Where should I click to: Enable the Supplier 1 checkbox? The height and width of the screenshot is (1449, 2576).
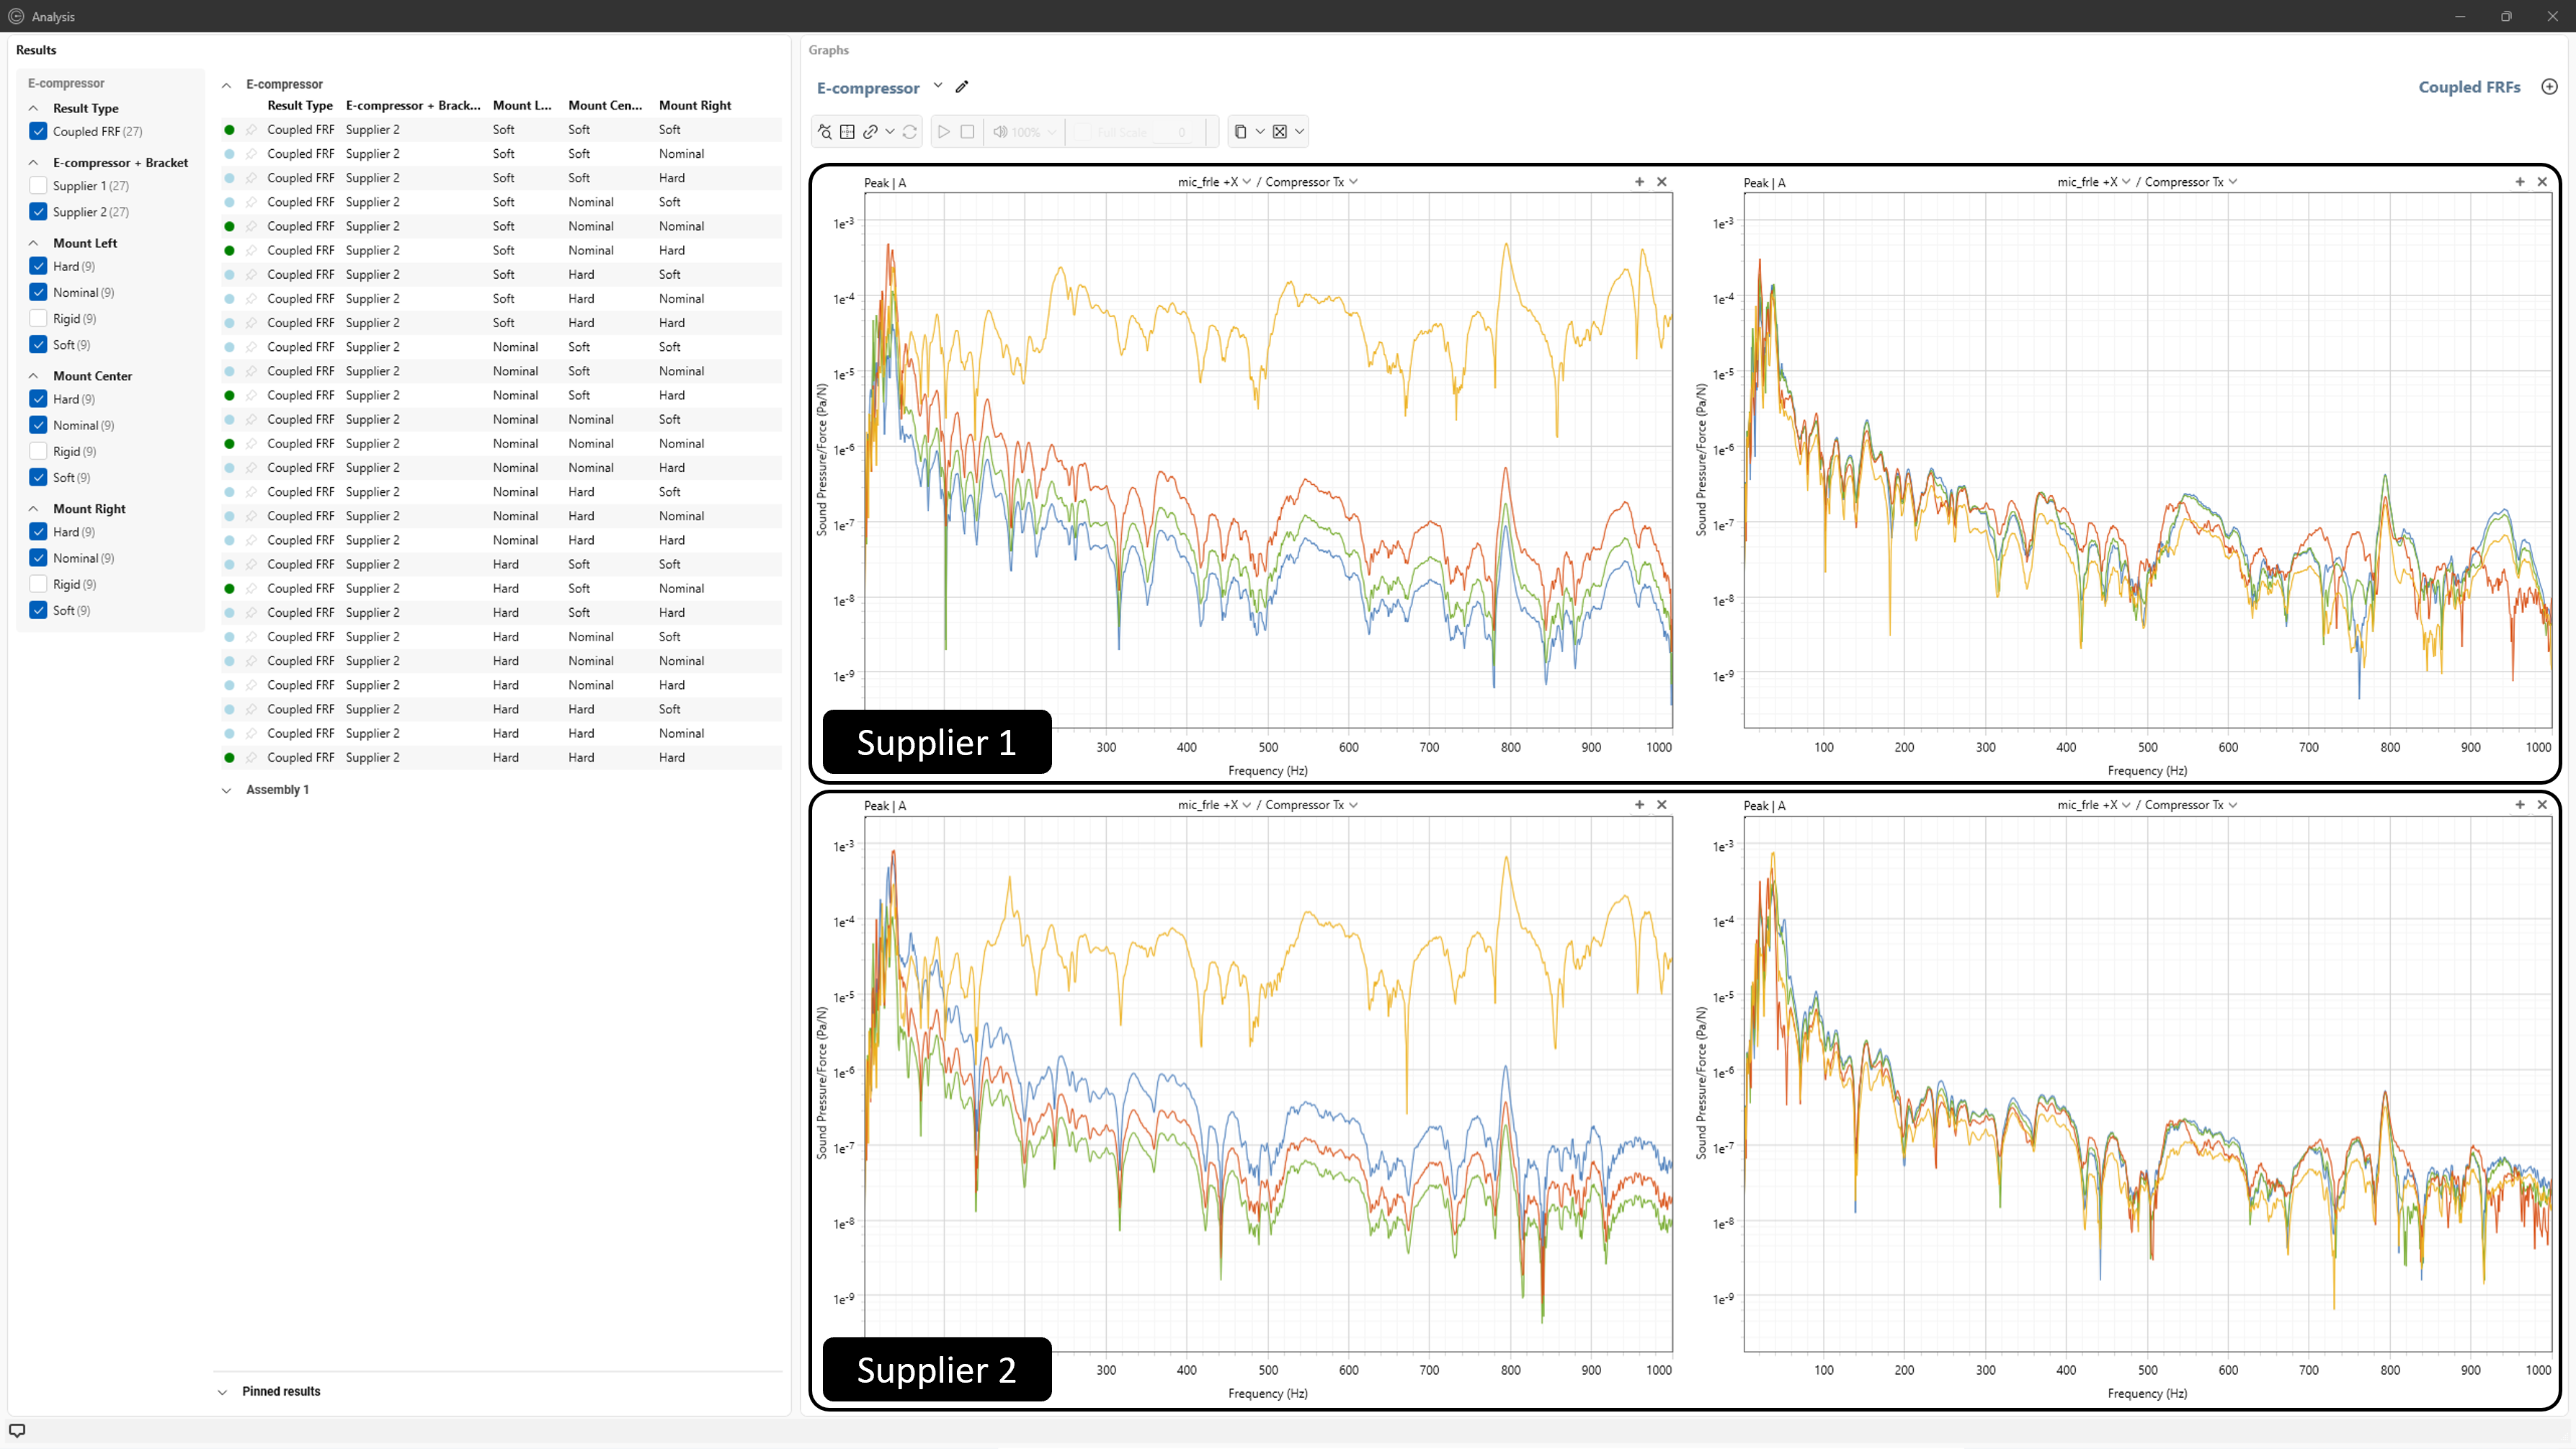pos(38,185)
